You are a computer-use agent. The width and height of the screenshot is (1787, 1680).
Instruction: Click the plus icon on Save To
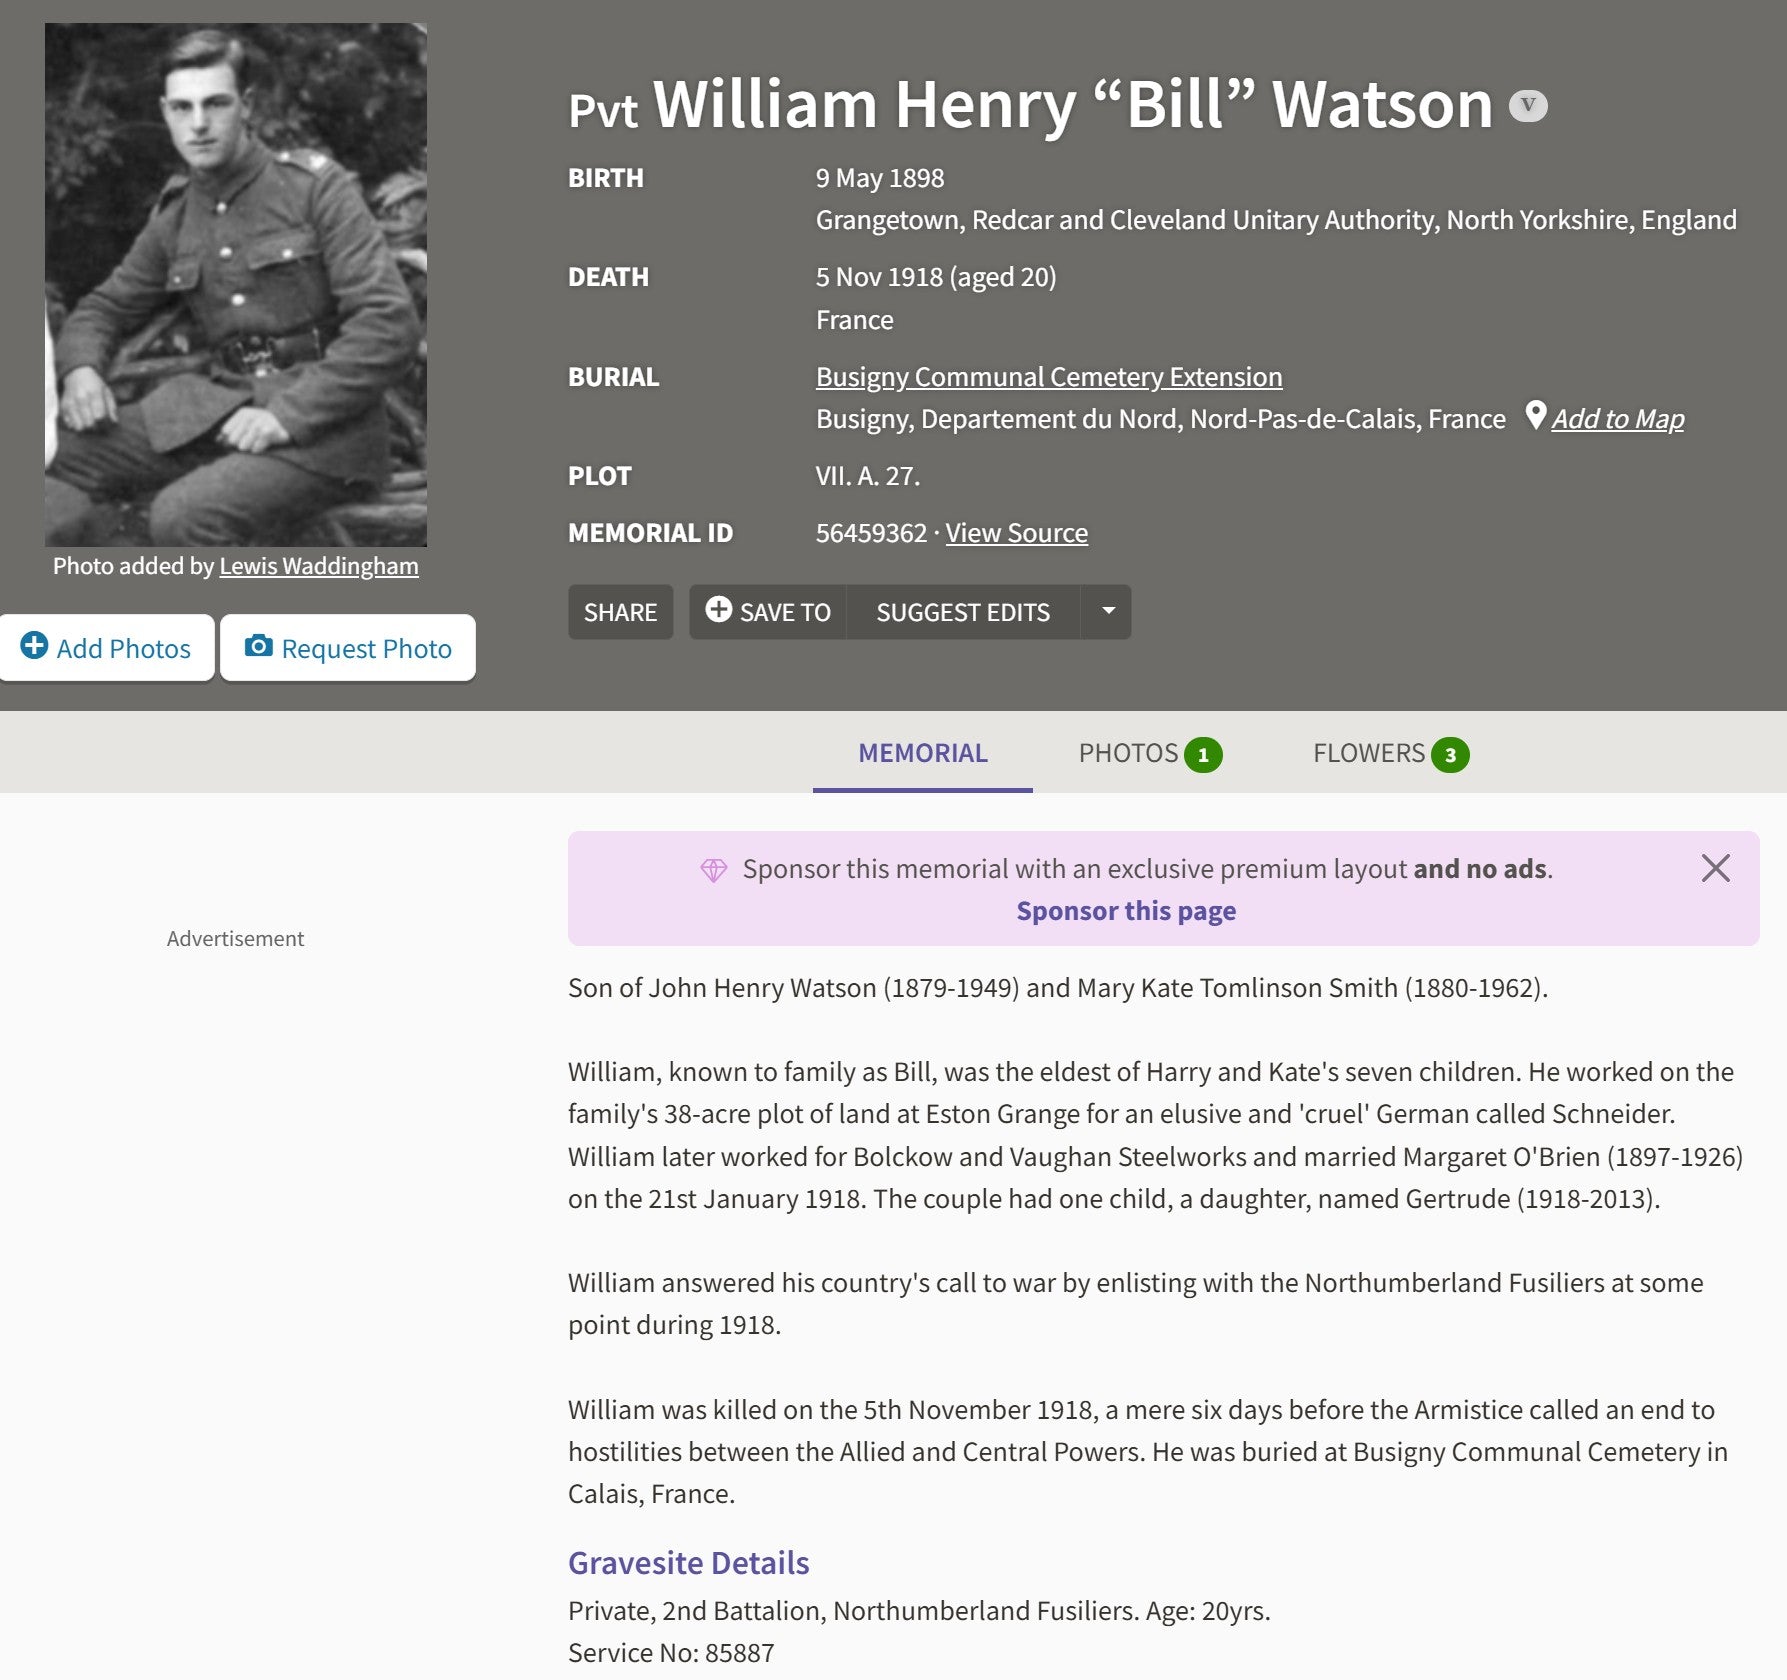pos(718,609)
